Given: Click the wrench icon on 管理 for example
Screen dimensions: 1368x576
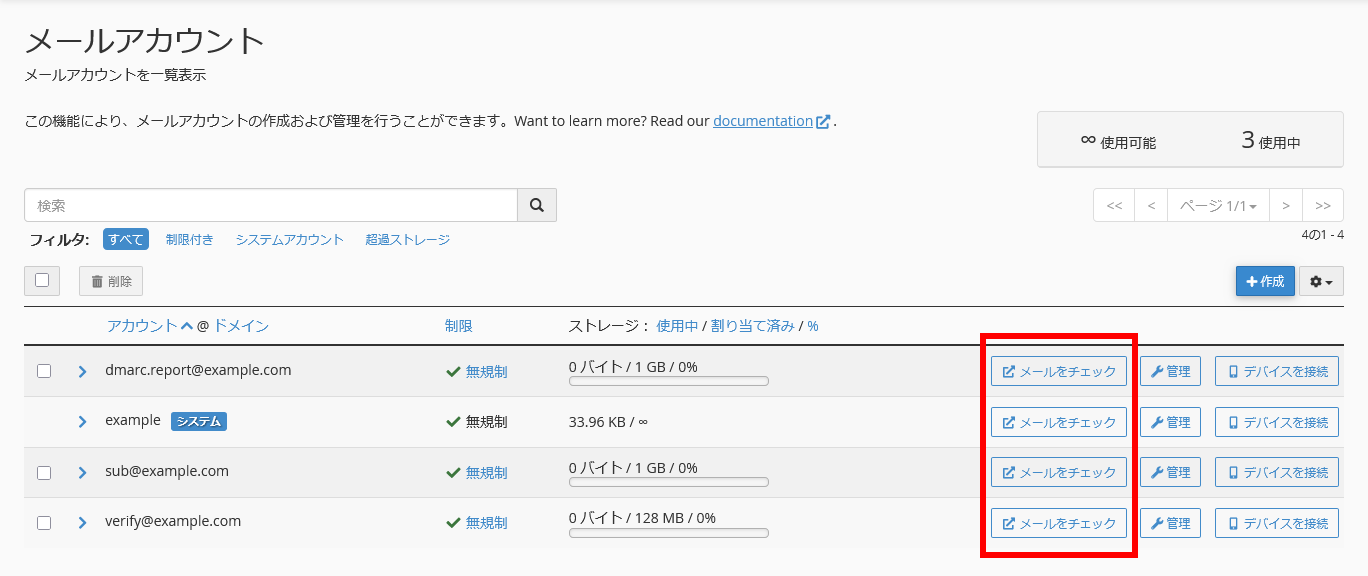Looking at the screenshot, I should click(1156, 421).
